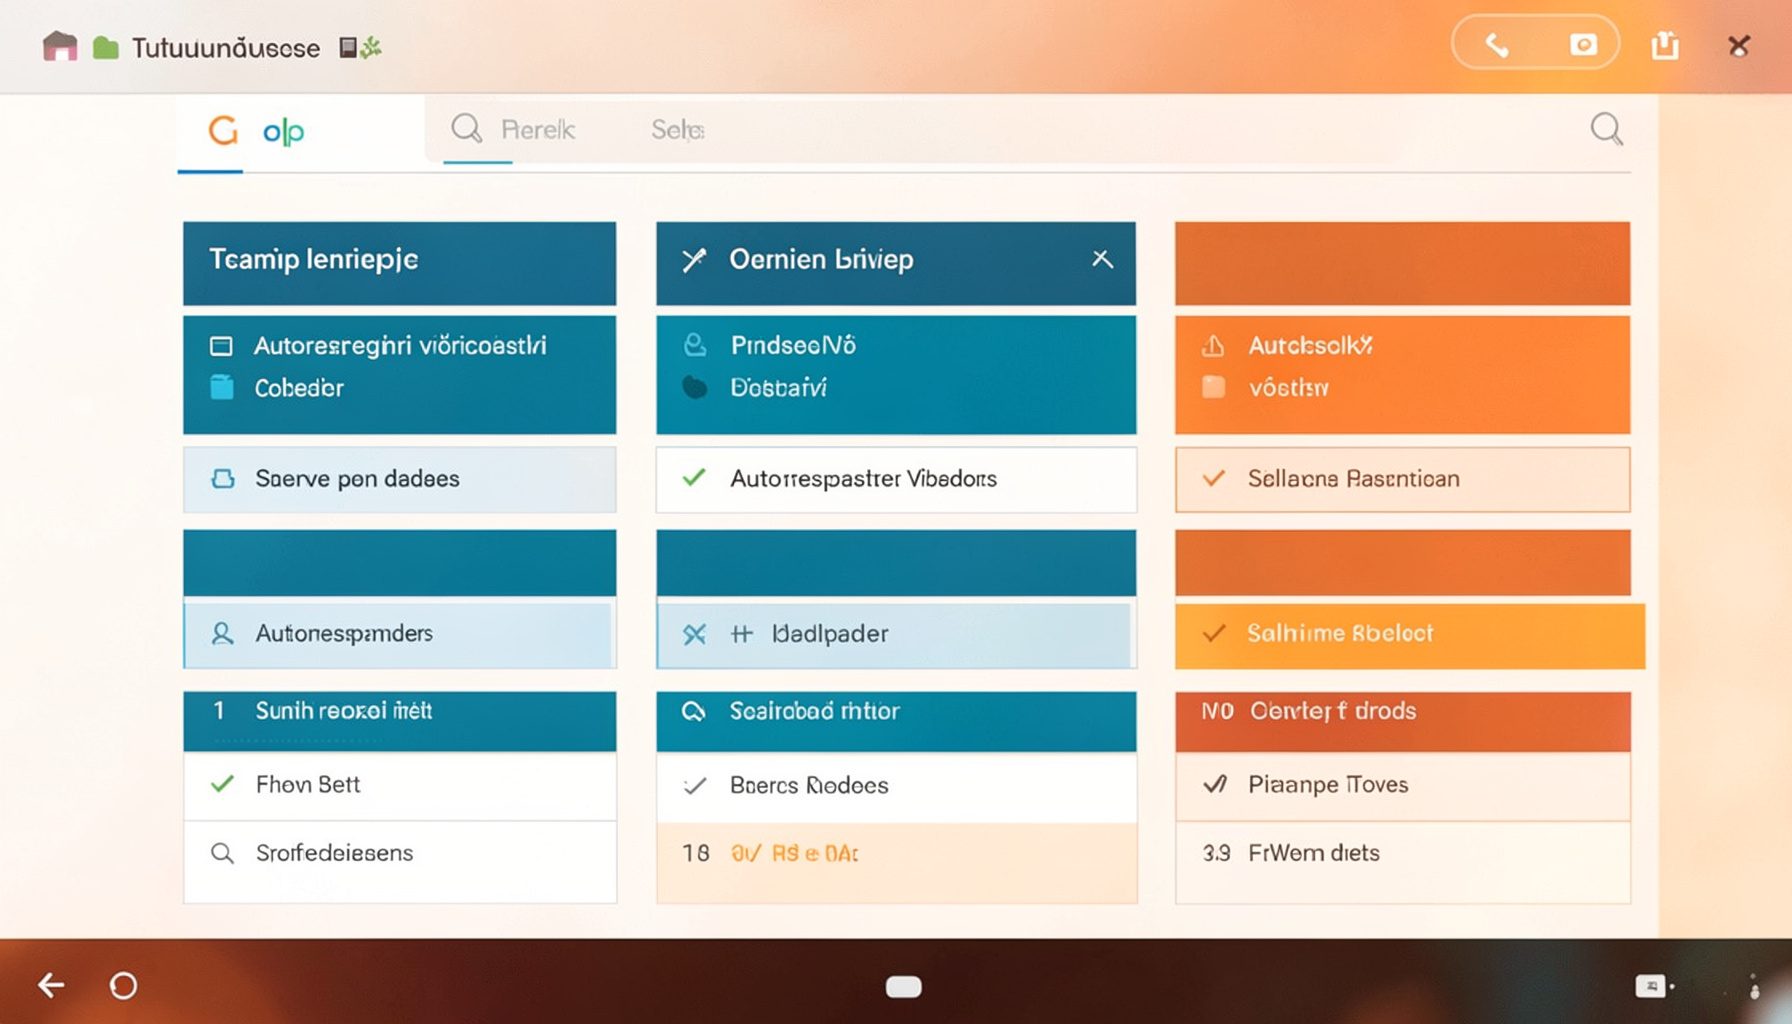This screenshot has height=1024, width=1792.
Task: Click the Sunih reoxoi header row
Action: pyautogui.click(x=399, y=720)
